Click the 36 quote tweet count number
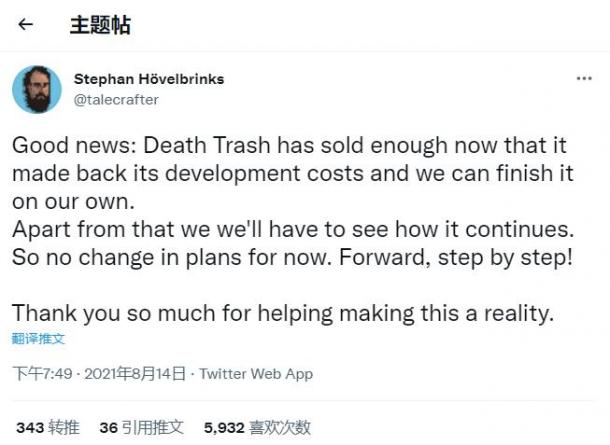 (x=109, y=428)
